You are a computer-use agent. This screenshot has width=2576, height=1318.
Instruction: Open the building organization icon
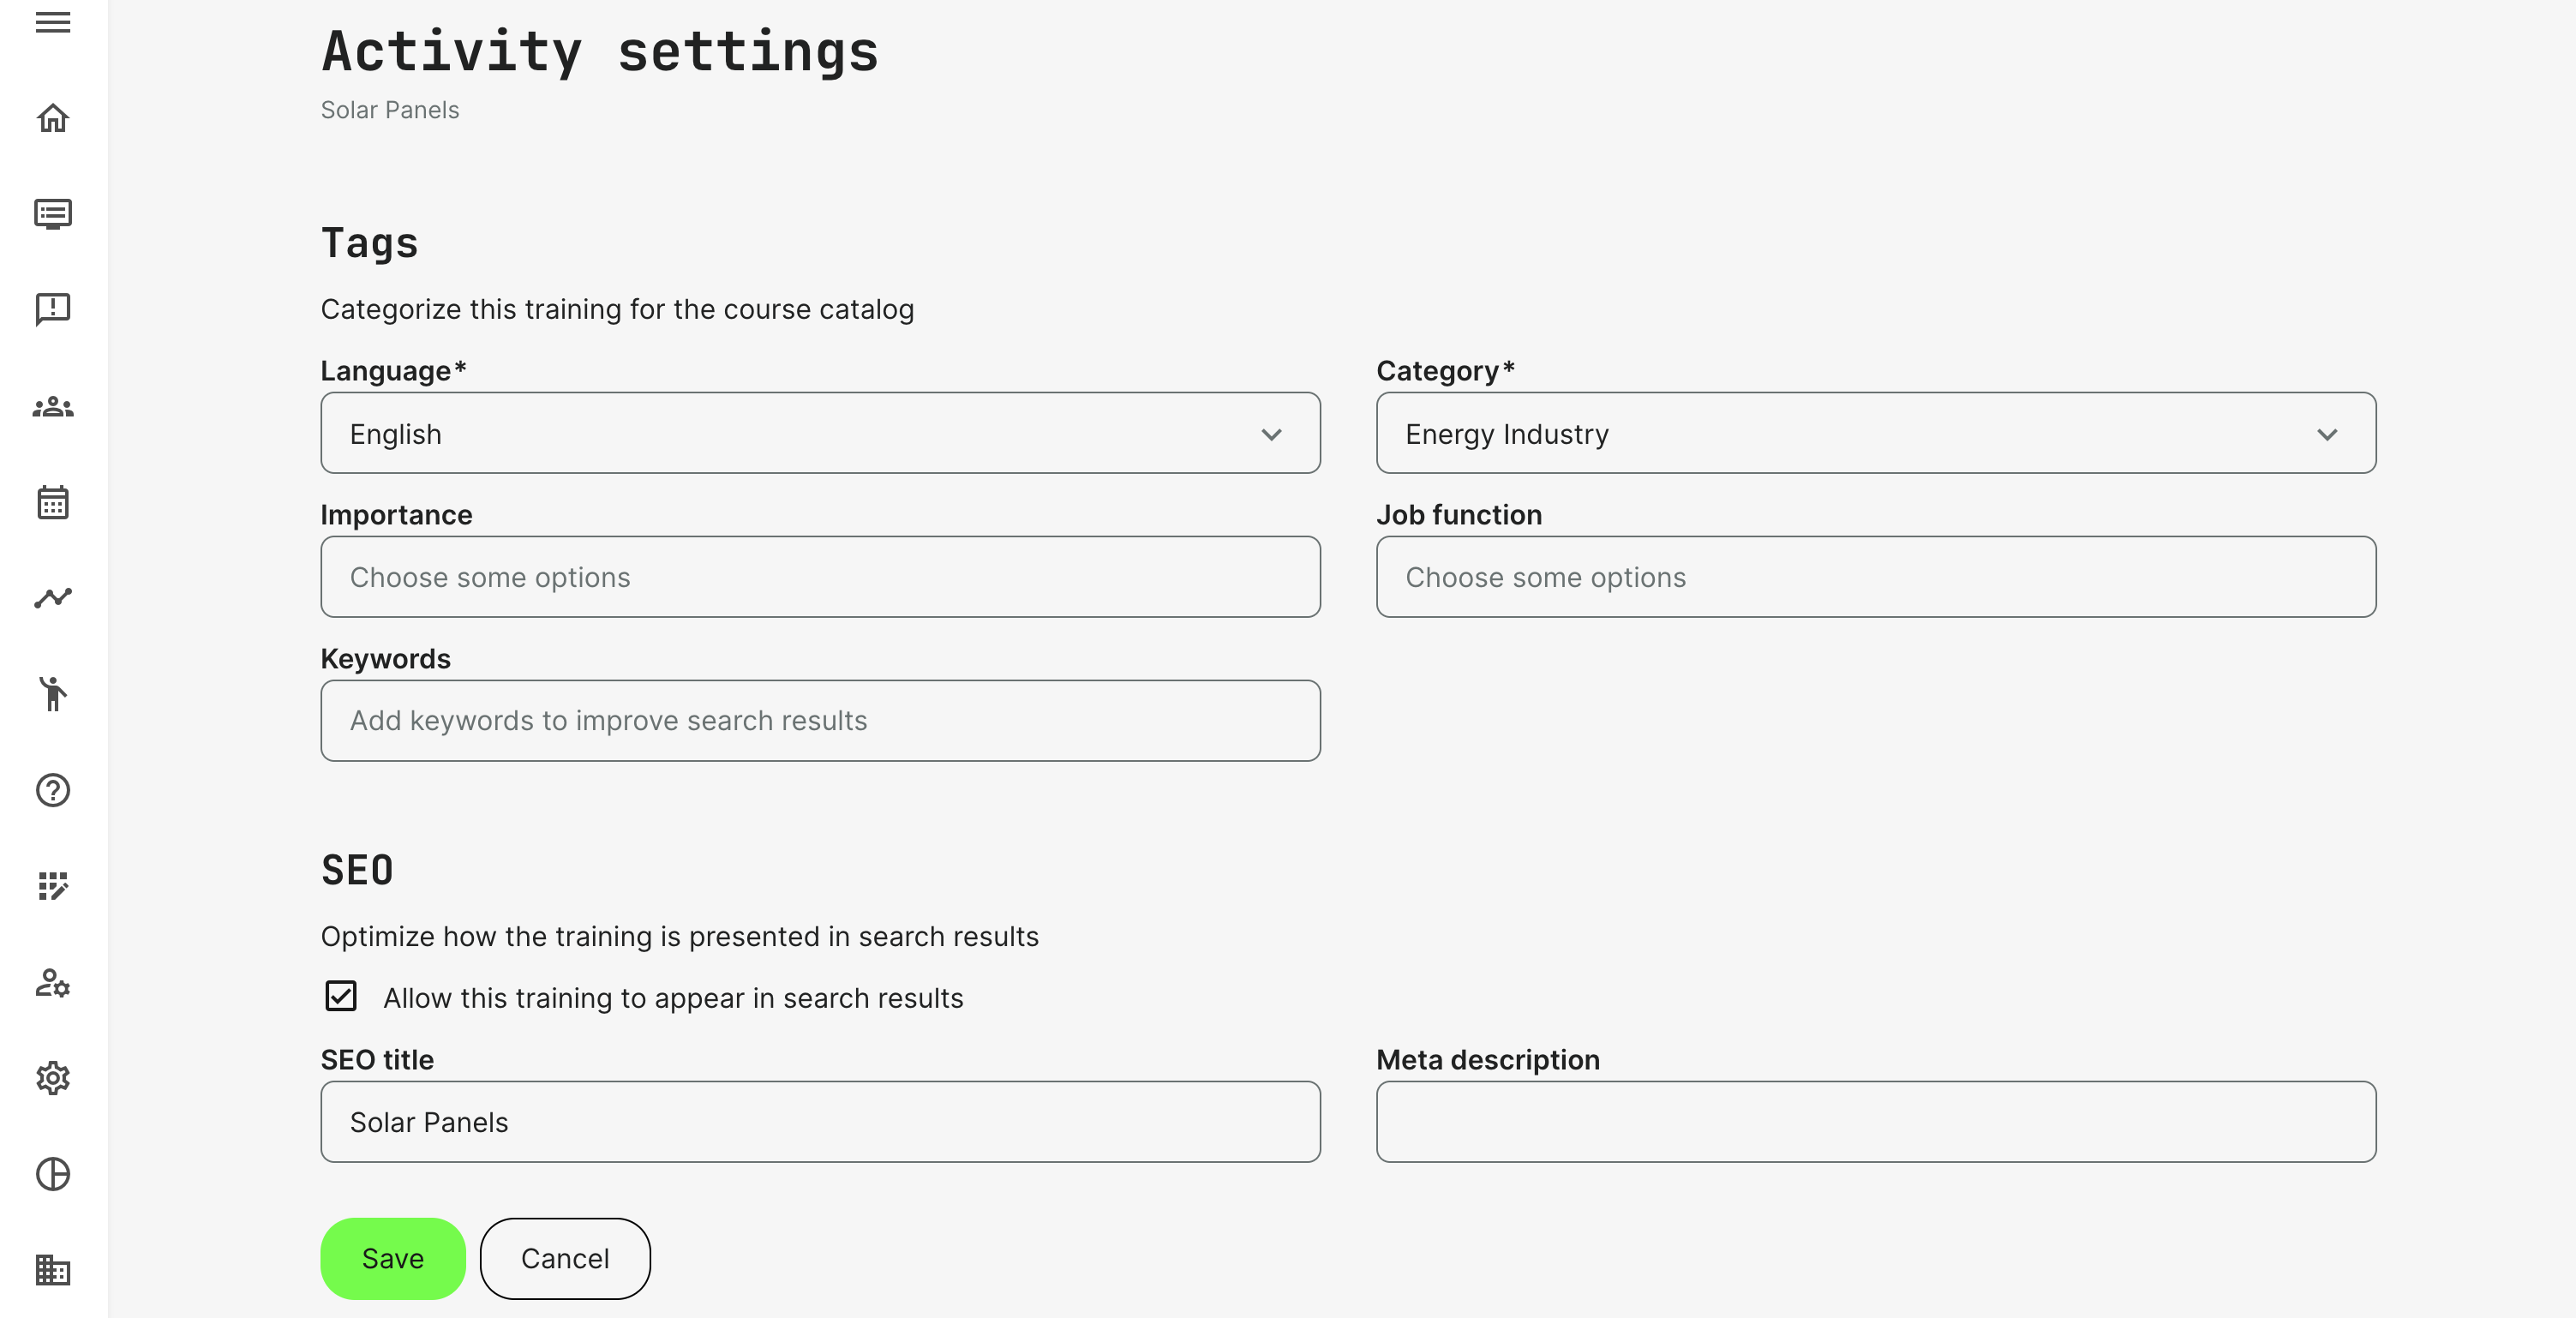point(53,1270)
